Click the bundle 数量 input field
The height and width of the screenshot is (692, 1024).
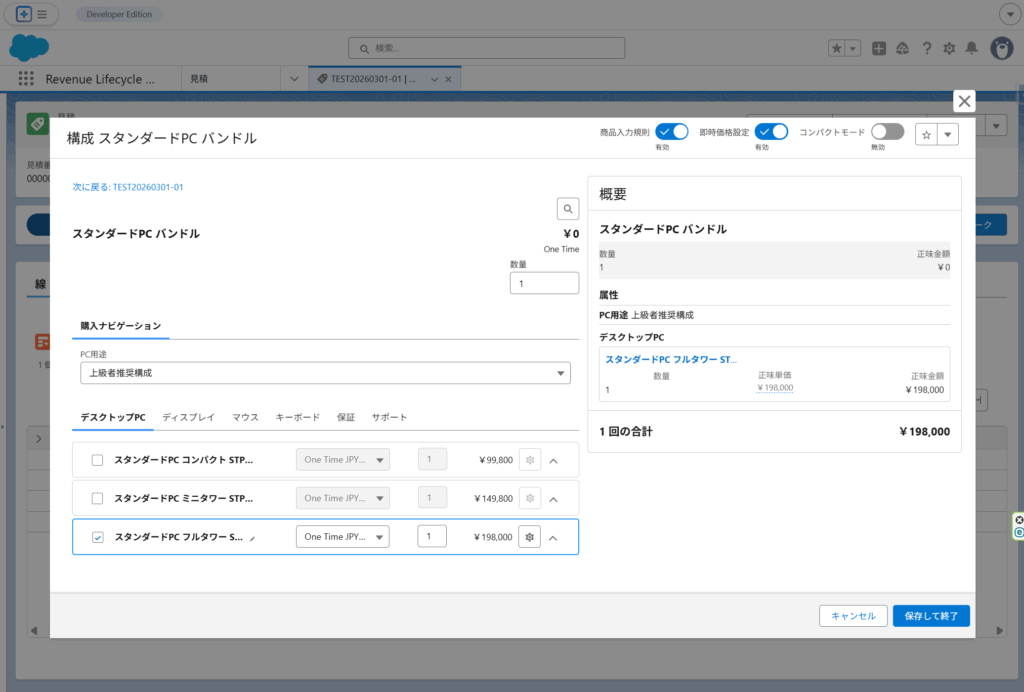(544, 283)
